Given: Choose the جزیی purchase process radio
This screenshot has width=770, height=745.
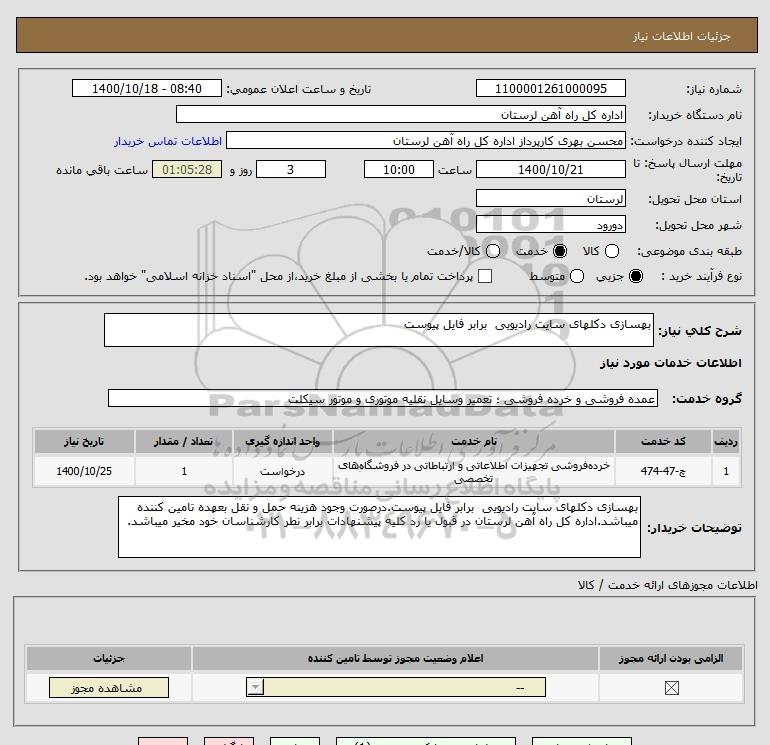Looking at the screenshot, I should (x=635, y=276).
